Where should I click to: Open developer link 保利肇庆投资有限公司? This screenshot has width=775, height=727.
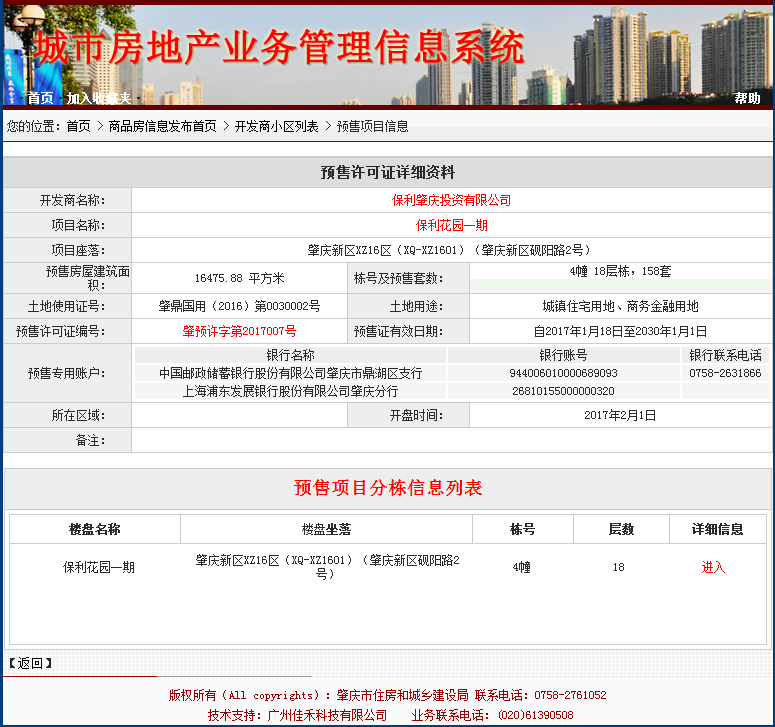point(451,200)
